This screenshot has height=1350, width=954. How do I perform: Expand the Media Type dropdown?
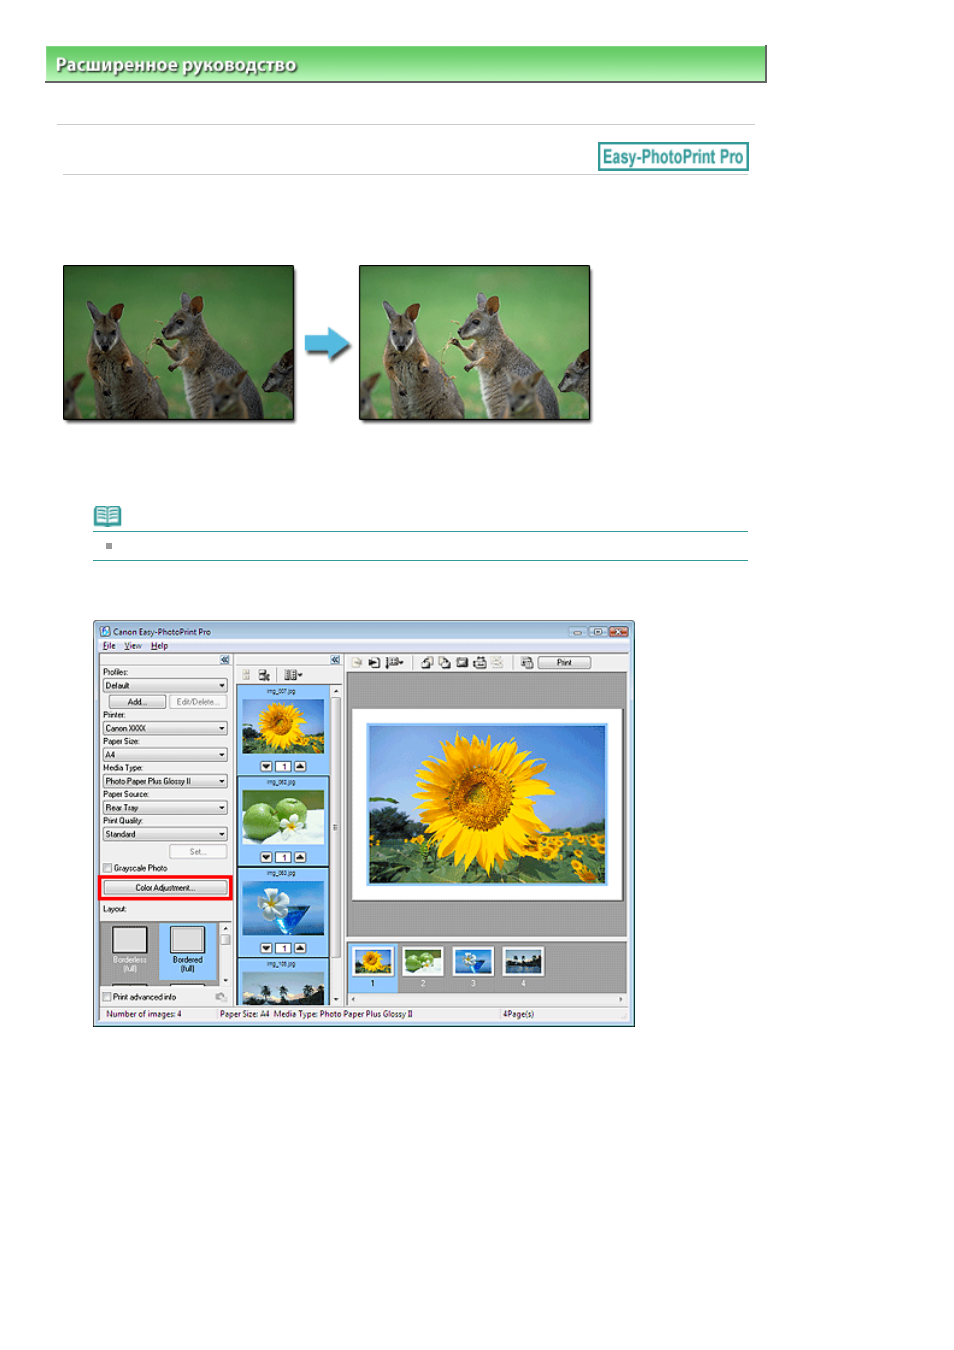pyautogui.click(x=165, y=781)
